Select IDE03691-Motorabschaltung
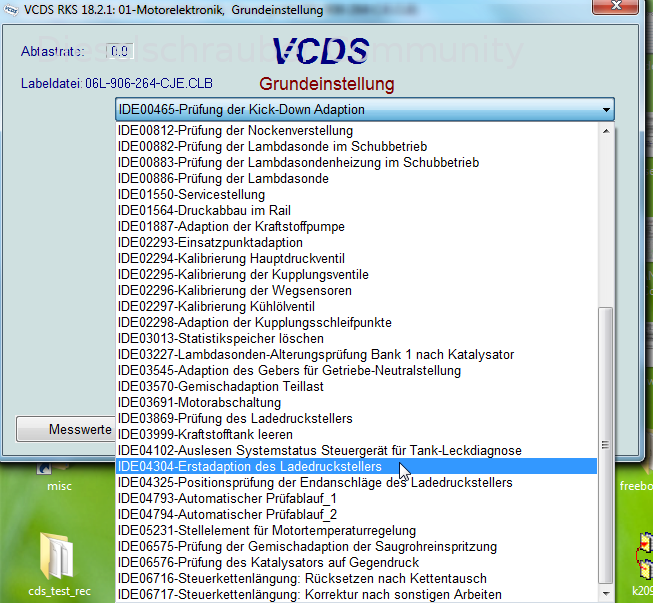This screenshot has height=603, width=653. [356, 402]
